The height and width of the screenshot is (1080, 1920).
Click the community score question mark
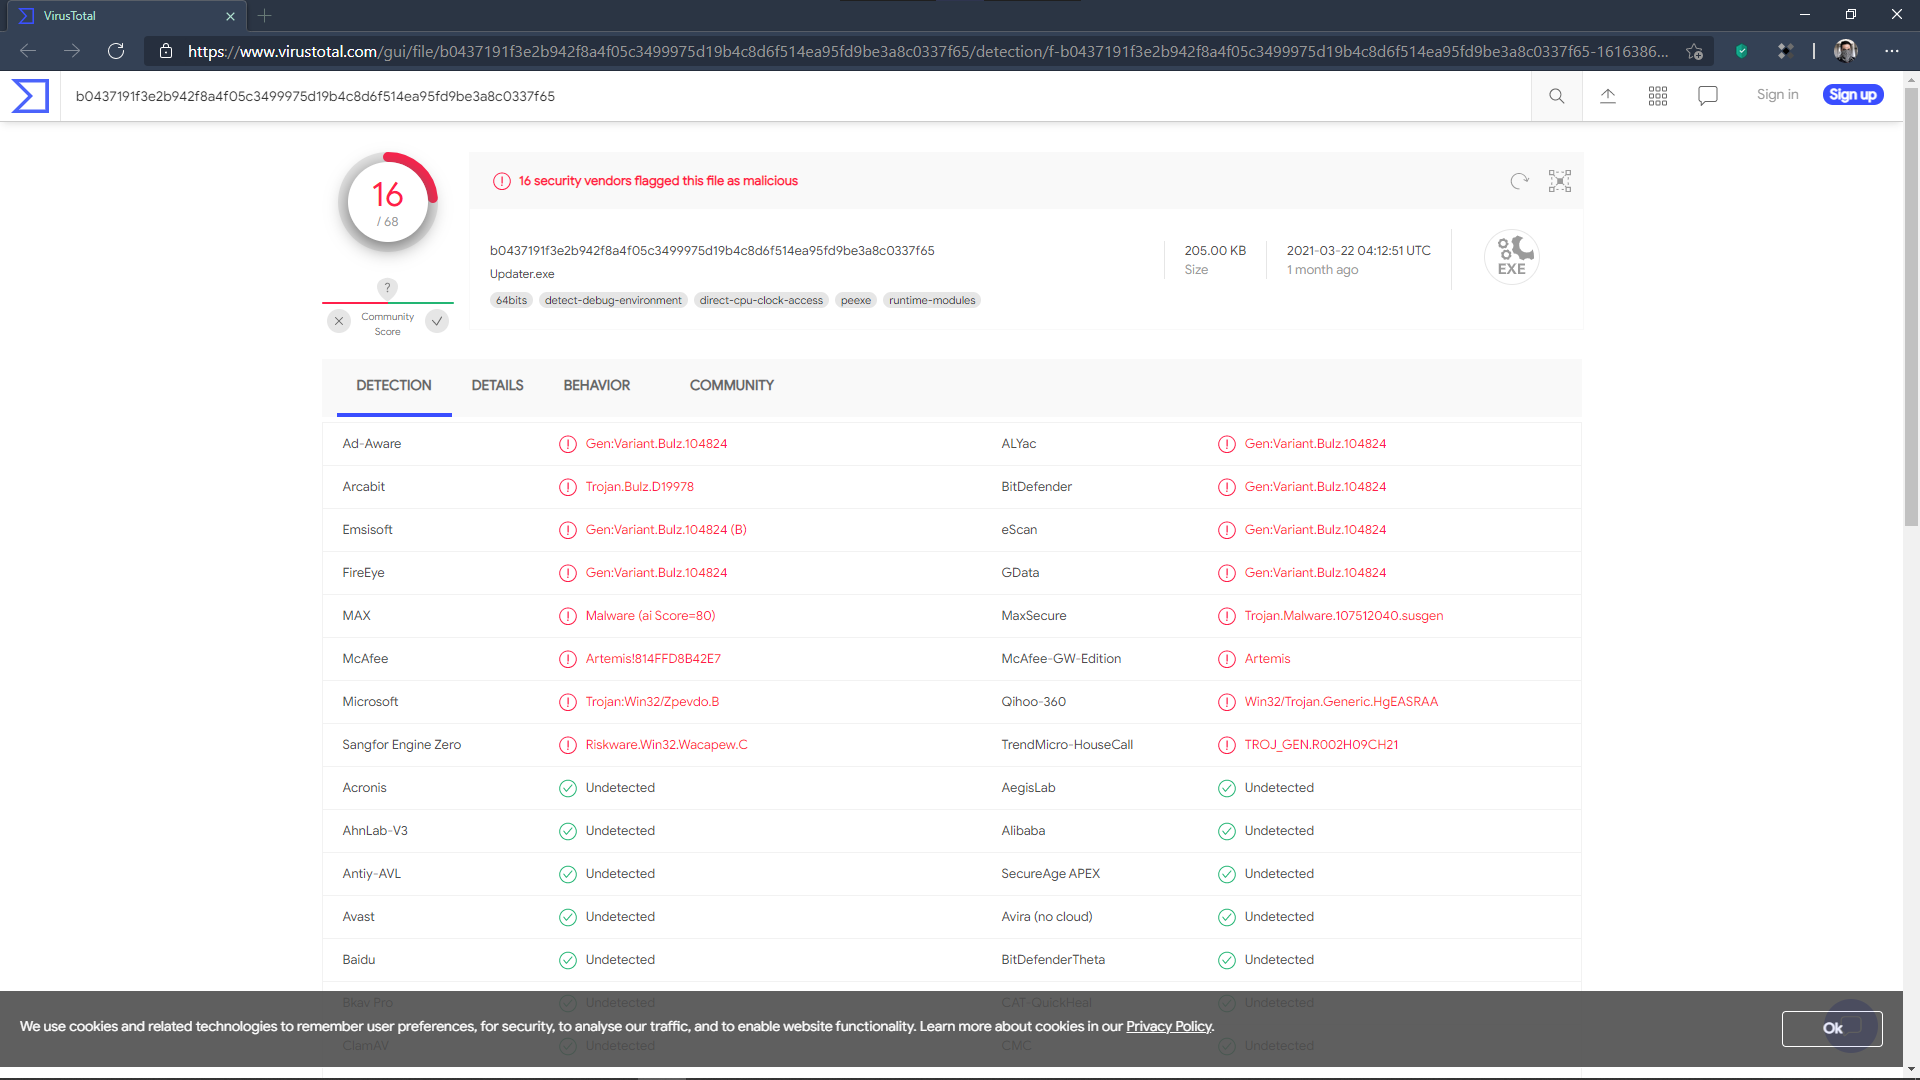[x=388, y=288]
